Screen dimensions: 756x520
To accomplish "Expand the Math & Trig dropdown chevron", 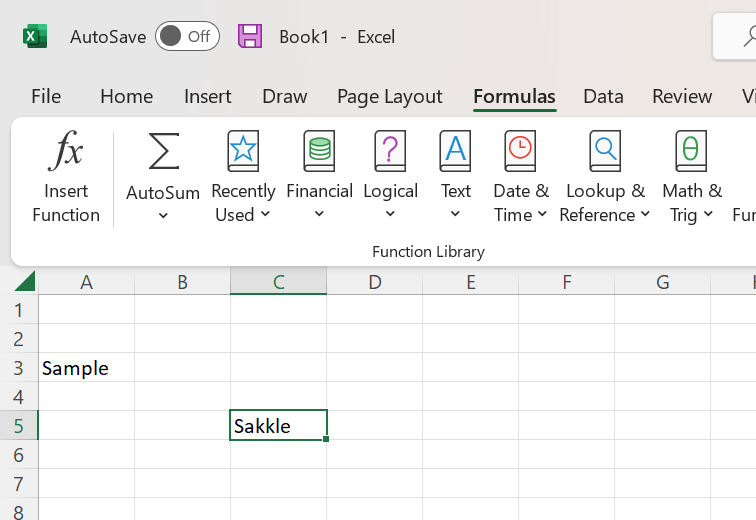I will 708,213.
